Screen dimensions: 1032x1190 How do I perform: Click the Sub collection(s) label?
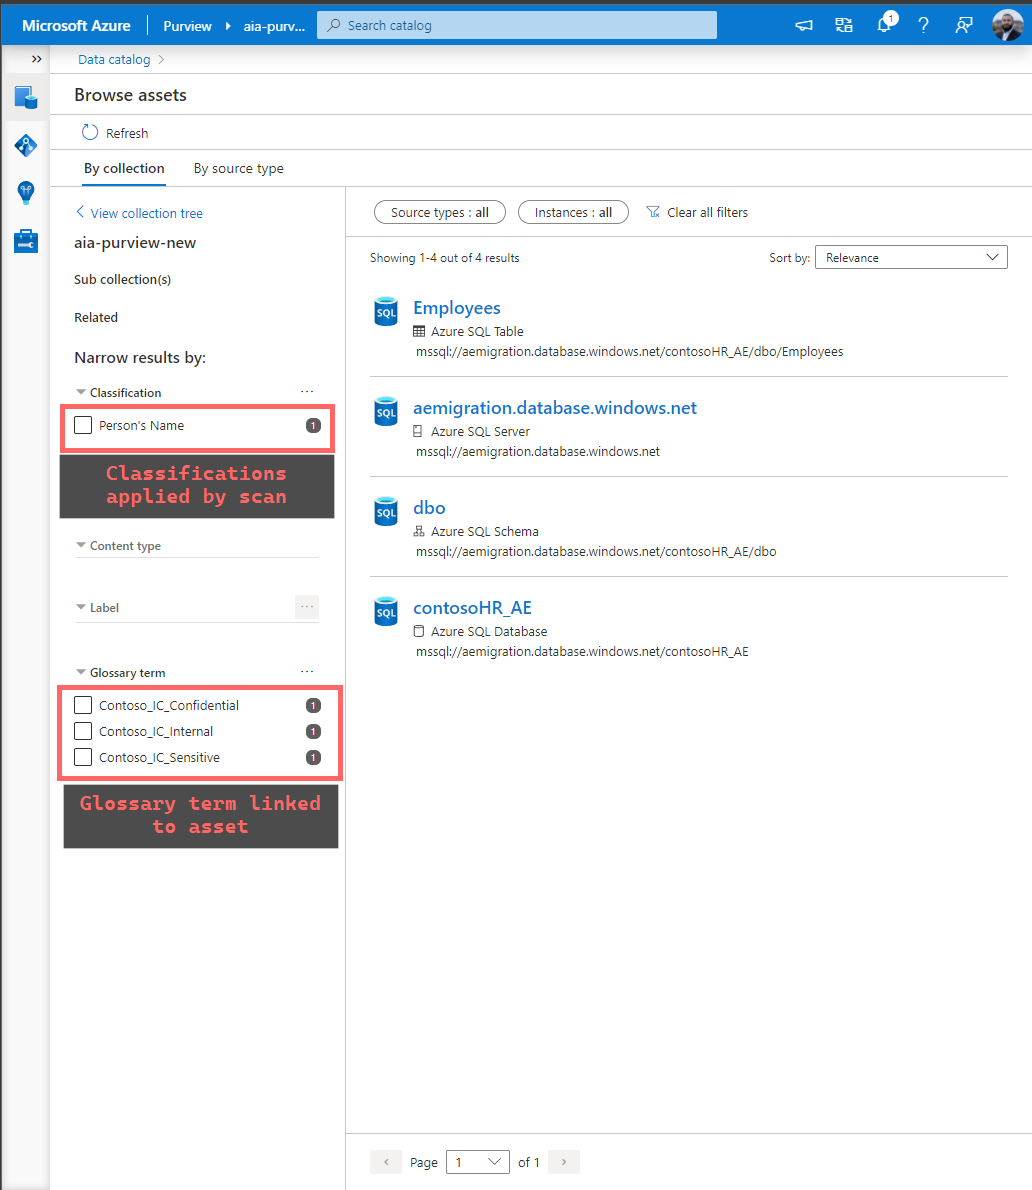point(122,279)
